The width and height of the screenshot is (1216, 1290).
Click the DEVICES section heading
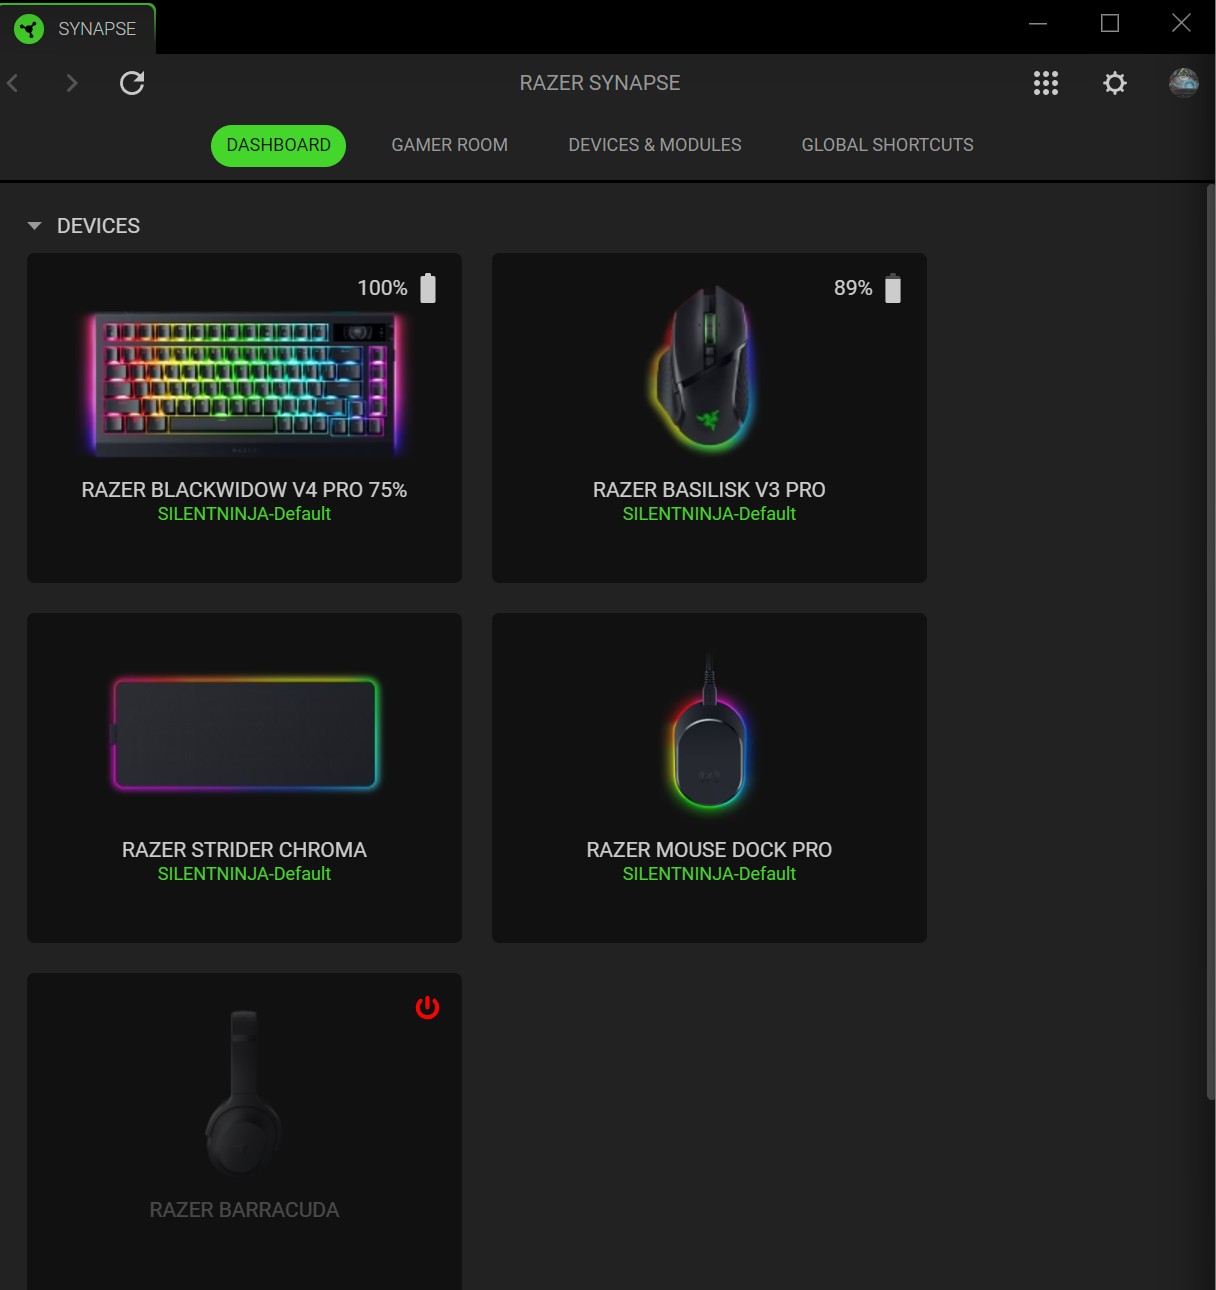tap(98, 226)
